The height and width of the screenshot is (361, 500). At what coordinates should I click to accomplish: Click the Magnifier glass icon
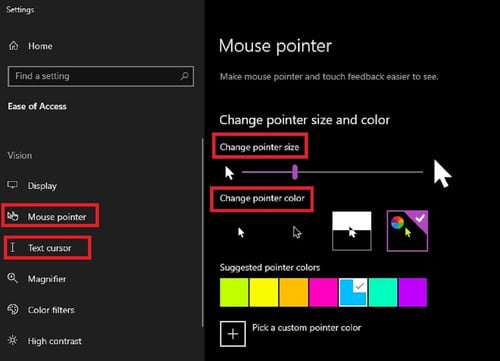pos(13,278)
